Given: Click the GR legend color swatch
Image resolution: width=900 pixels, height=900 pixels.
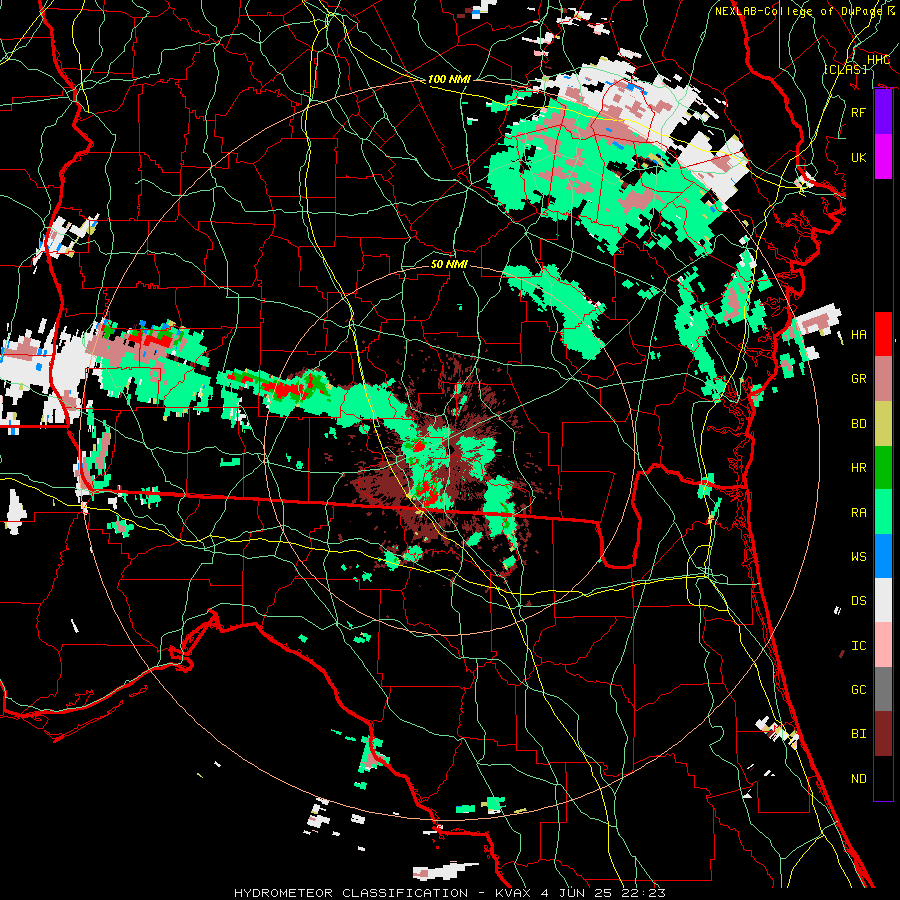Looking at the screenshot, I should [883, 378].
